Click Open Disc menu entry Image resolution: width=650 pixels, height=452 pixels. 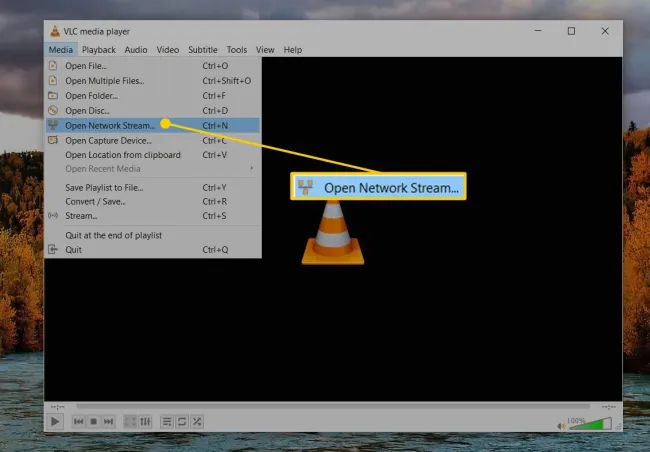[87, 110]
